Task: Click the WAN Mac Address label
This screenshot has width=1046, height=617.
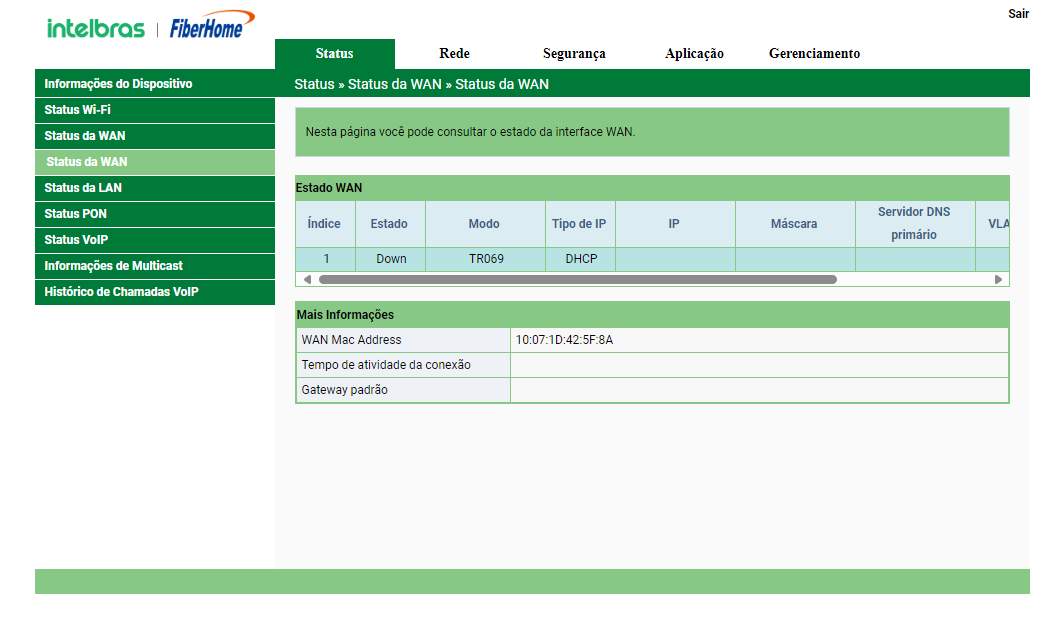Action: [352, 340]
